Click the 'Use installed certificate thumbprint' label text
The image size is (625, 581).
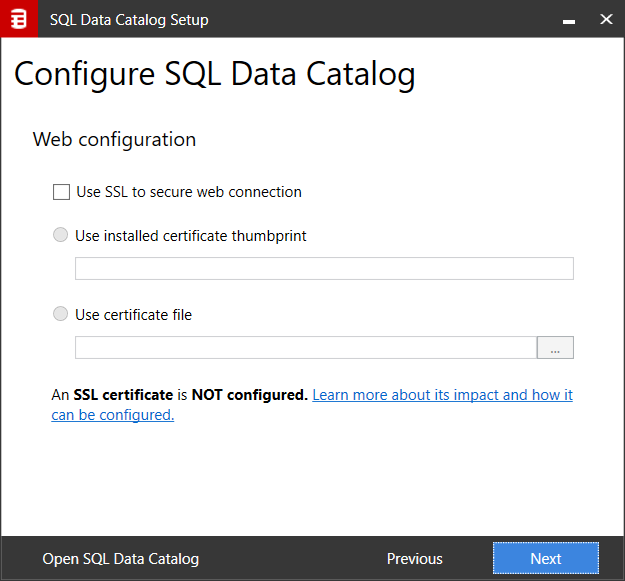click(x=191, y=236)
